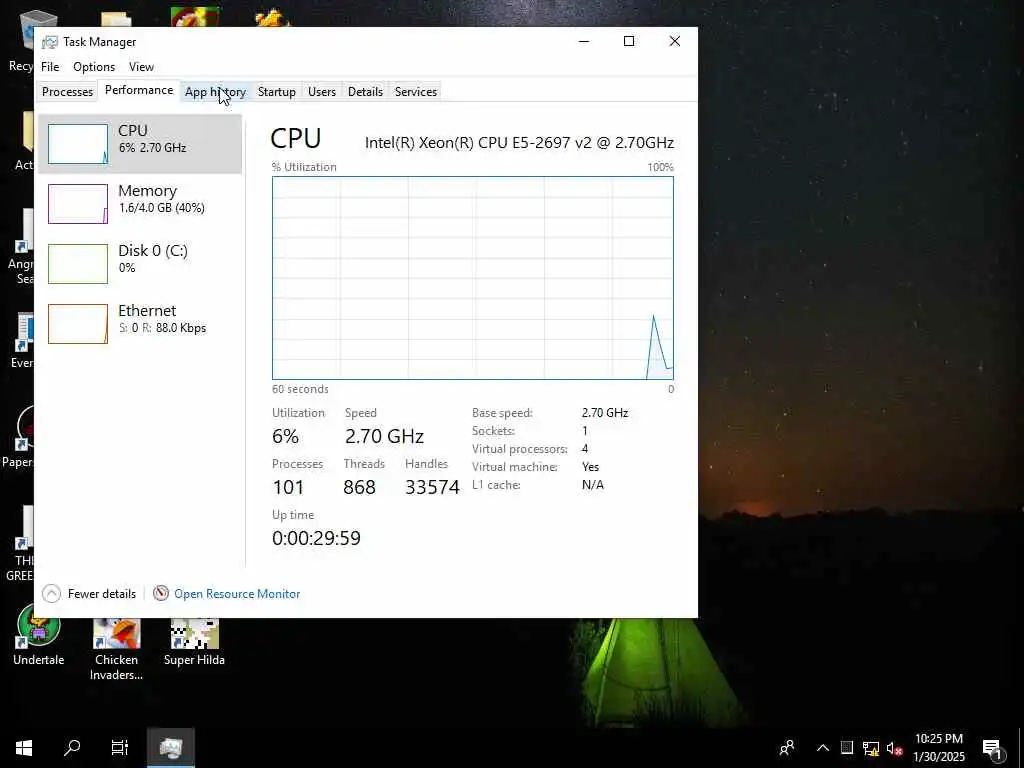Show hidden system tray icons
The image size is (1024, 768).
(x=823, y=748)
